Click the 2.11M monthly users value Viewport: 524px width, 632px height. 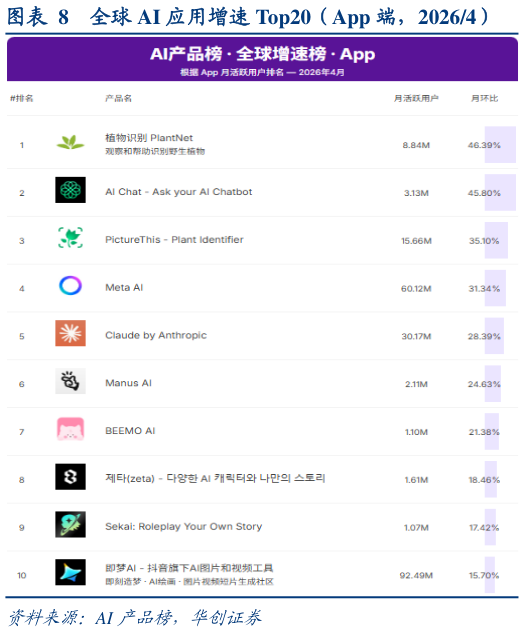point(416,384)
